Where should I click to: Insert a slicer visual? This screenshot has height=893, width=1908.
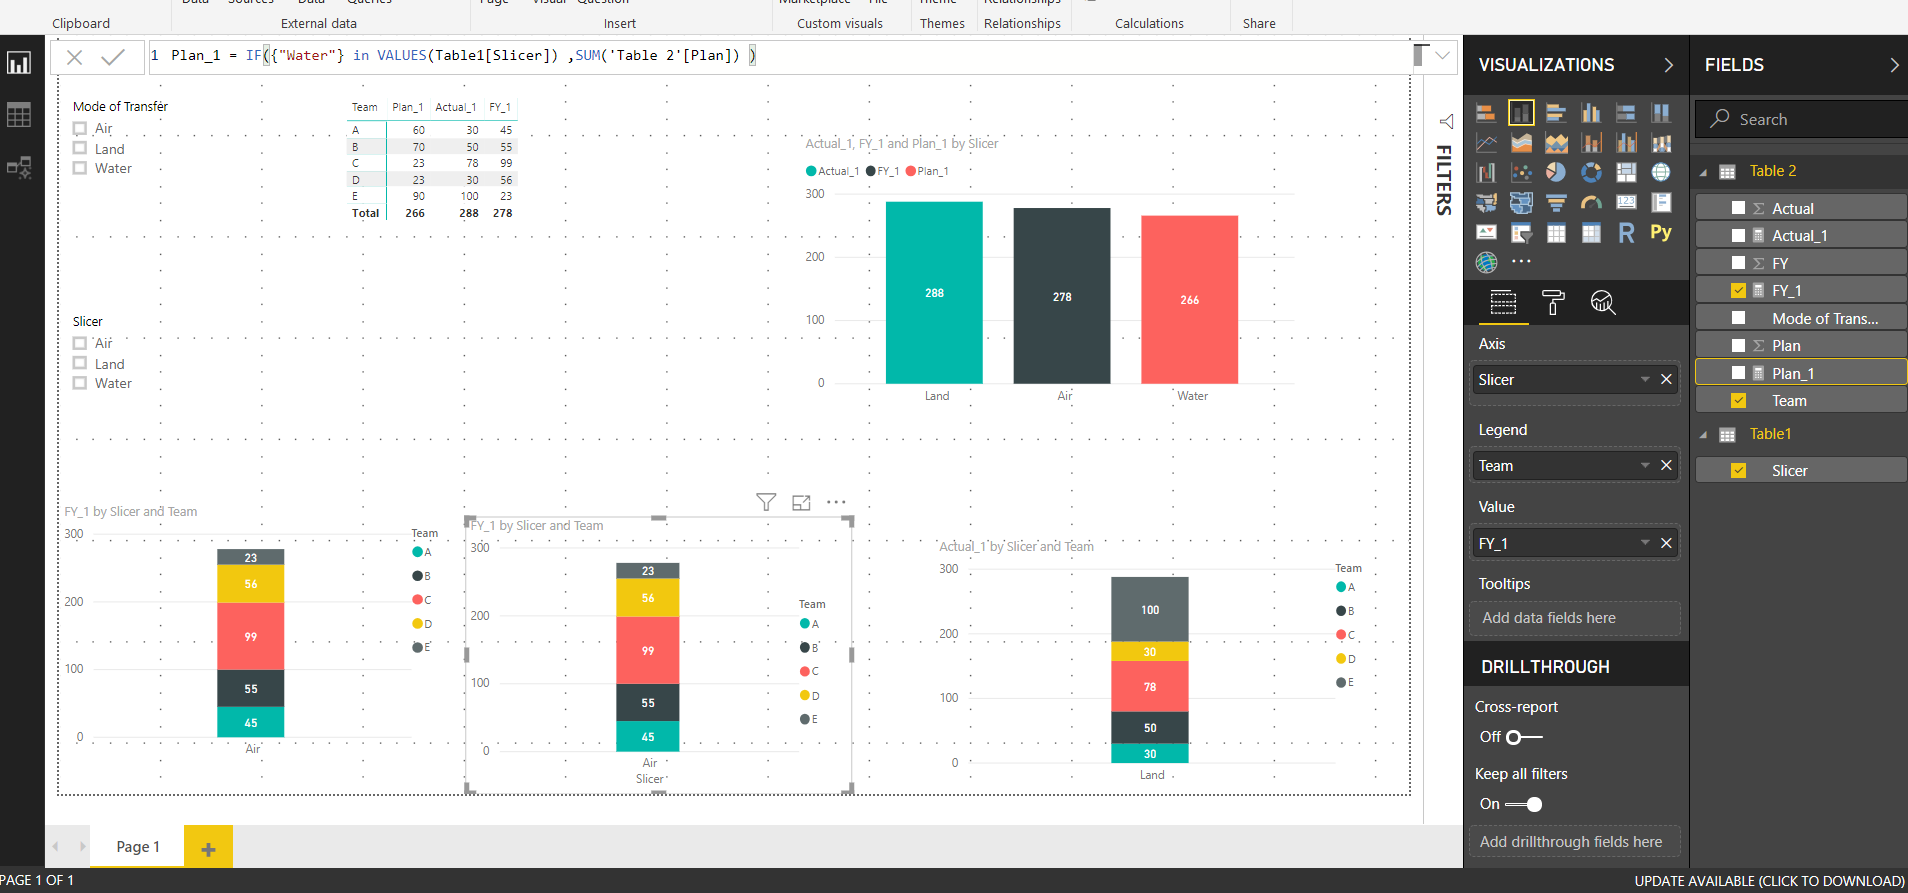click(1521, 233)
